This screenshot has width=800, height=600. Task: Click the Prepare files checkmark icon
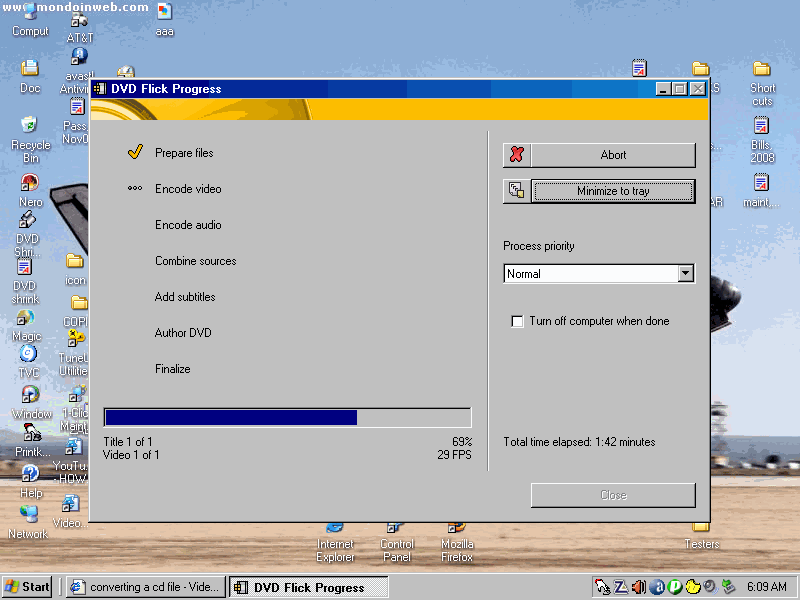pos(135,152)
